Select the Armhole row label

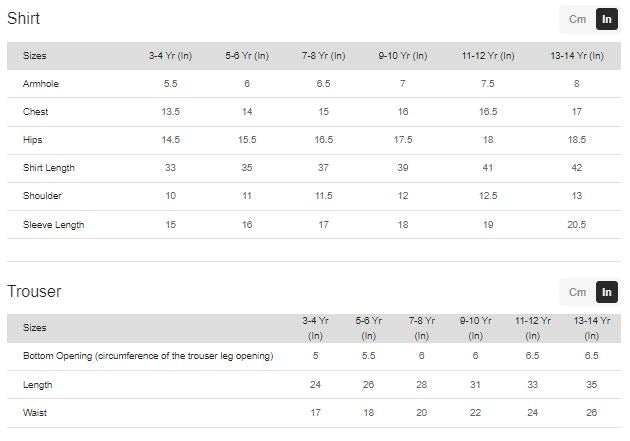39,84
